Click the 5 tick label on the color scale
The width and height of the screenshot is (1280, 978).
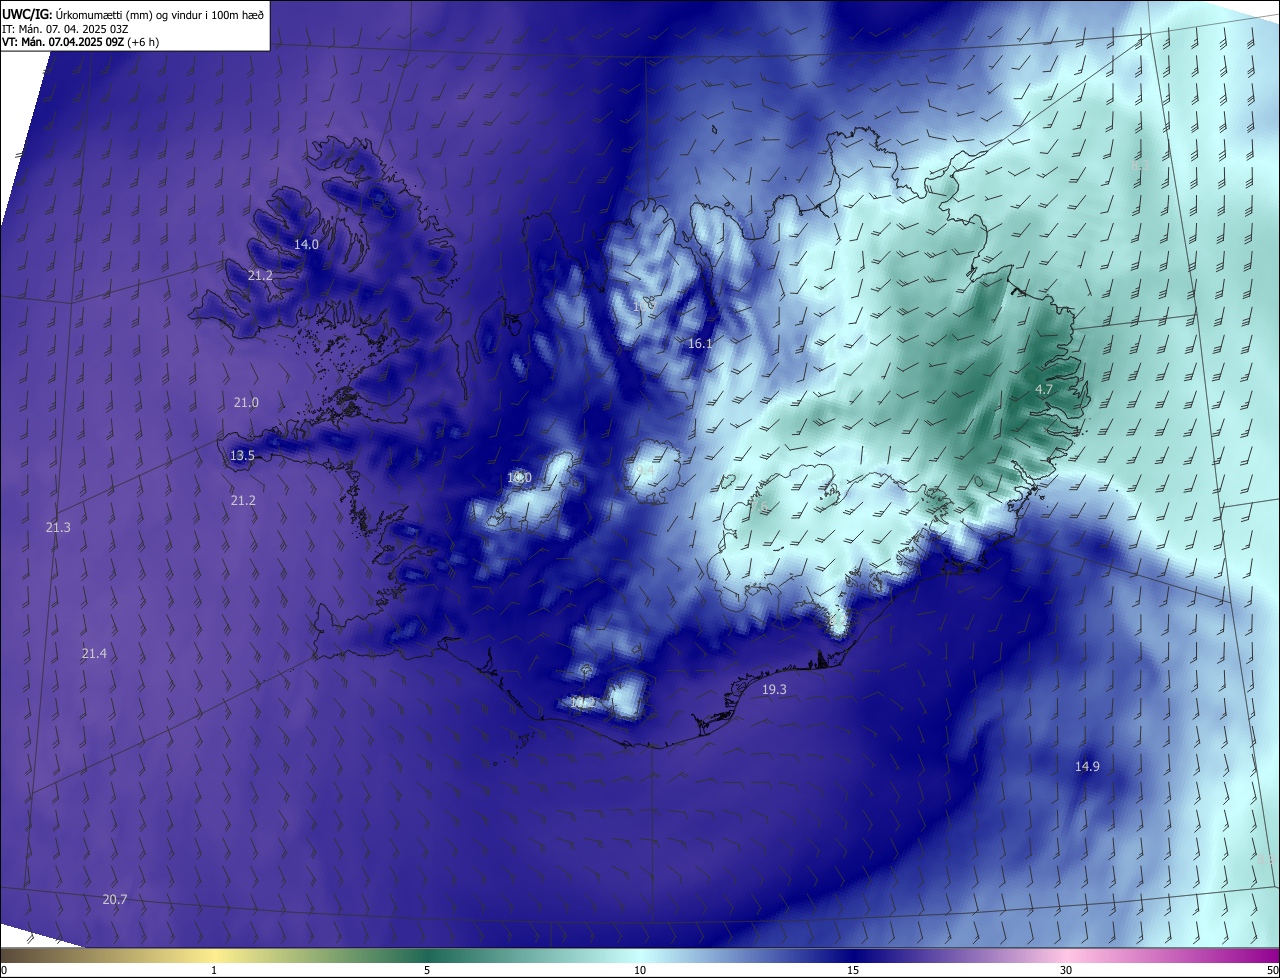coord(427,970)
